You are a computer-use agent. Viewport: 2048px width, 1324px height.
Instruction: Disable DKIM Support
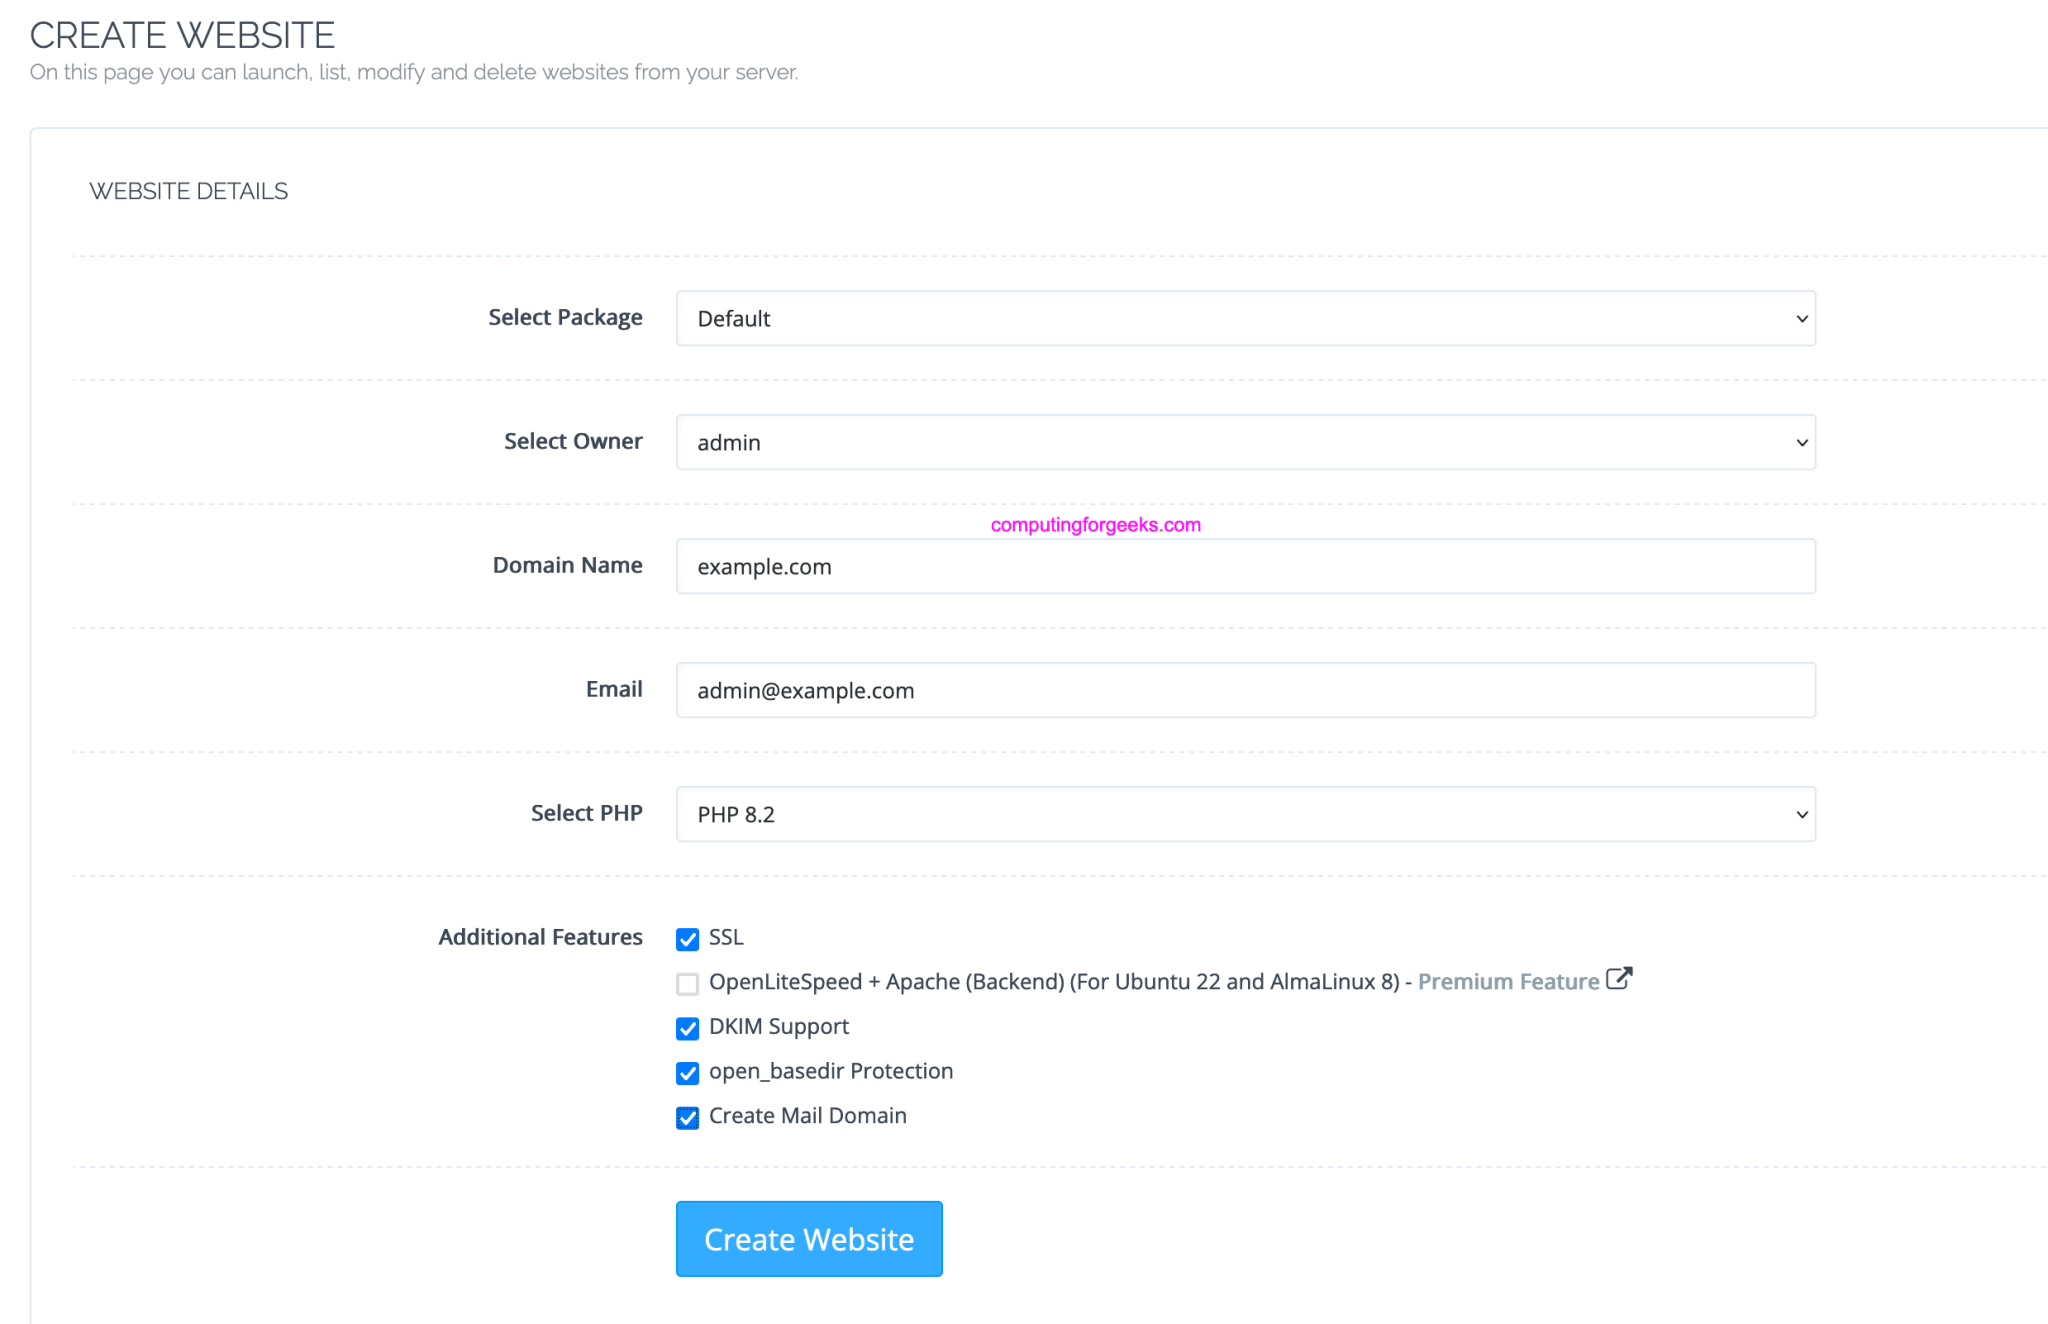coord(687,1028)
